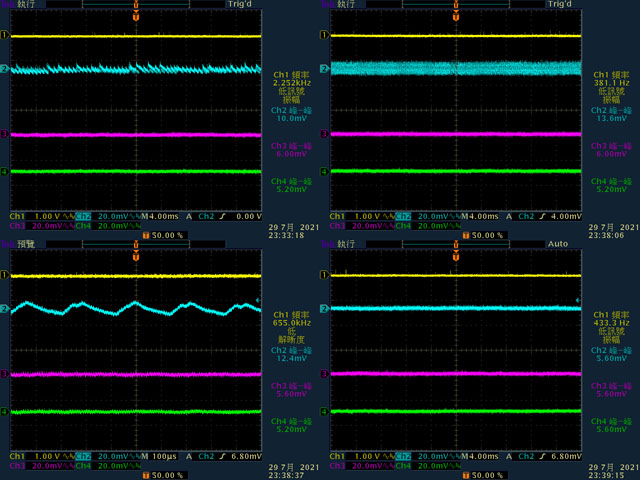
Task: Select the green channel 4 marker in the 23:39:15 capture
Action: pos(324,411)
